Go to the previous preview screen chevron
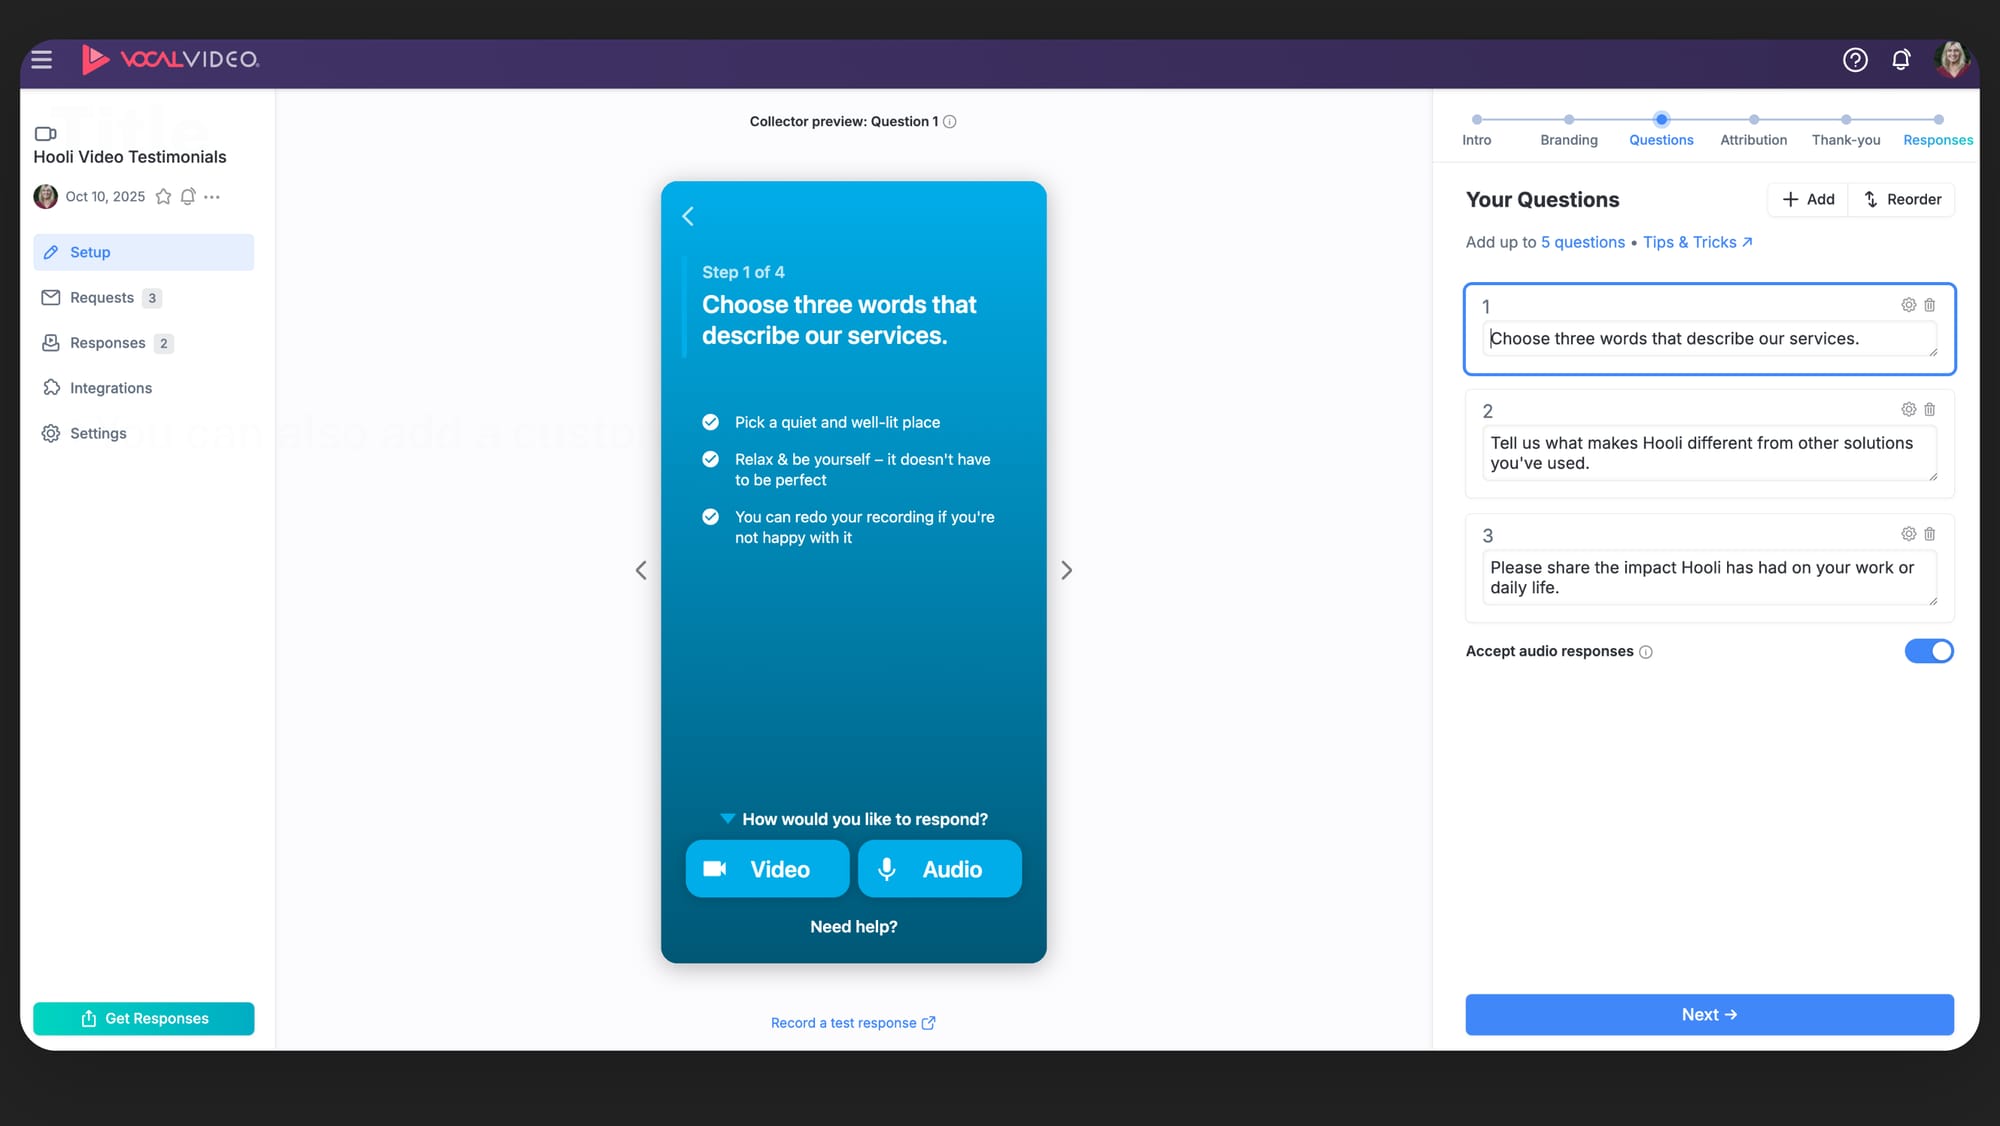 pyautogui.click(x=641, y=570)
